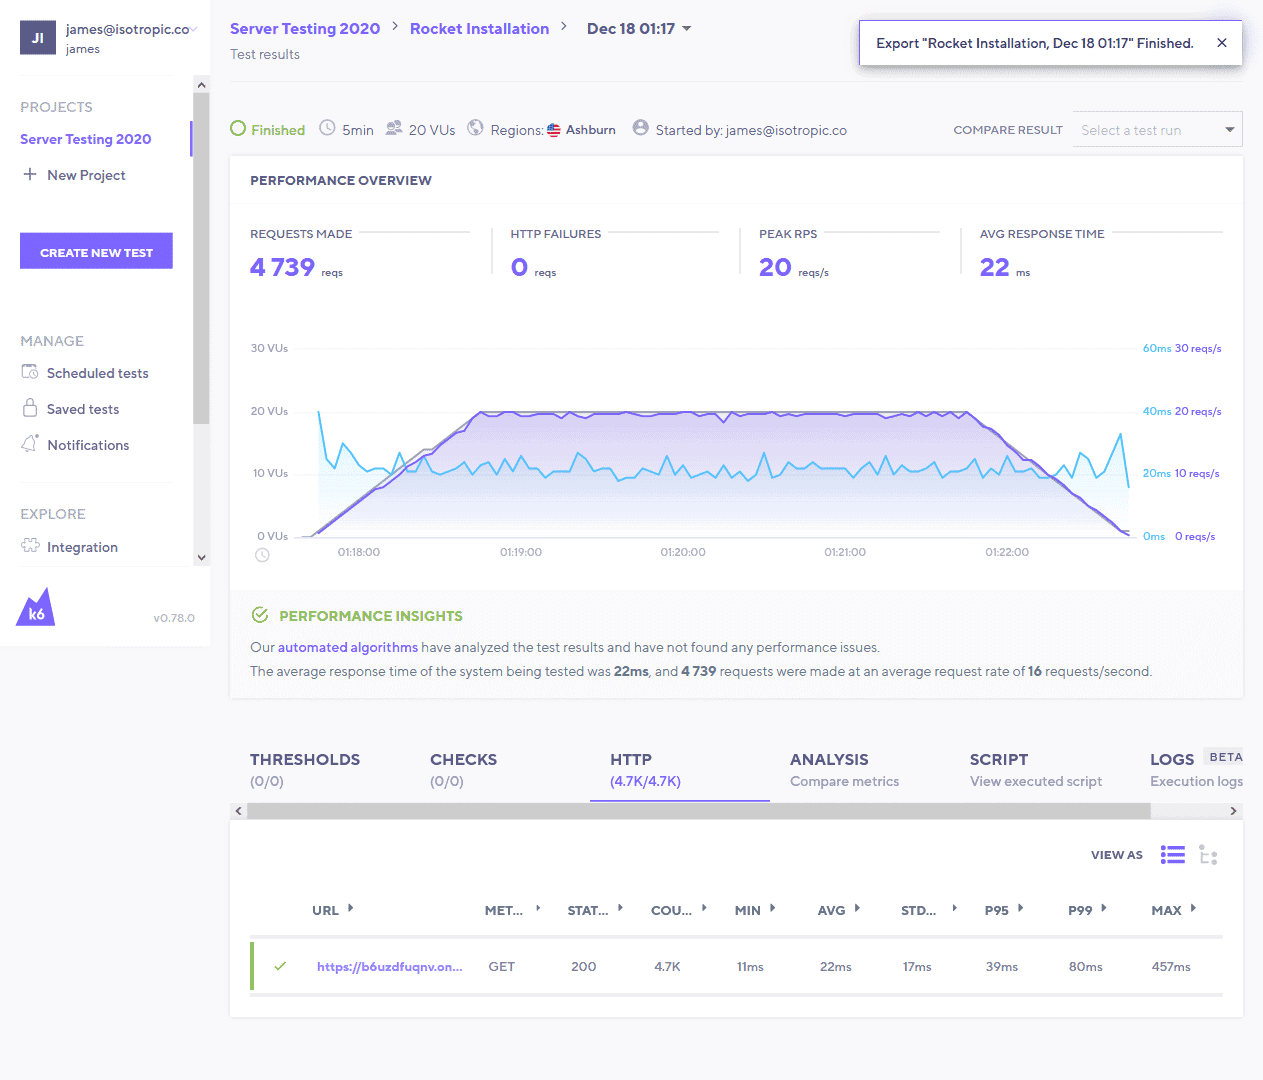
Task: Open the Rocket Installation breadcrumb link
Action: click(480, 29)
